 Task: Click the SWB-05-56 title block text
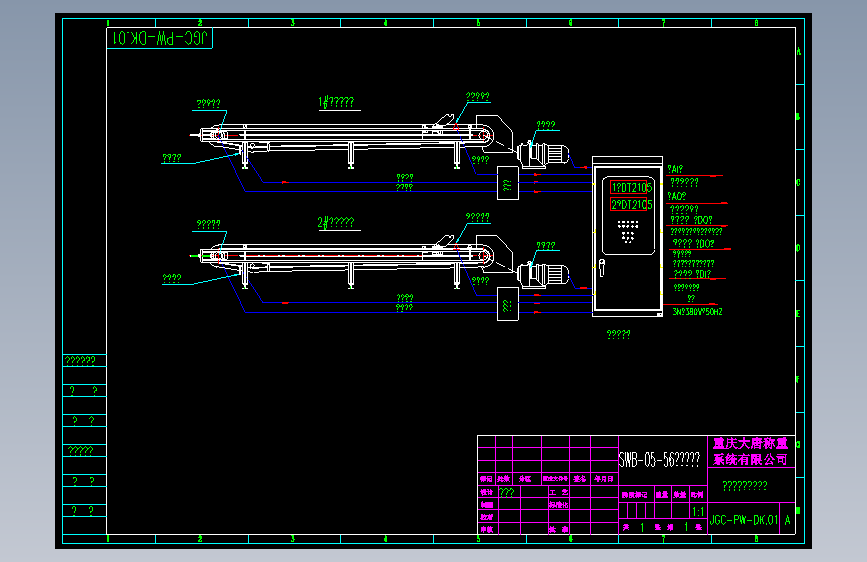[x=660, y=459]
